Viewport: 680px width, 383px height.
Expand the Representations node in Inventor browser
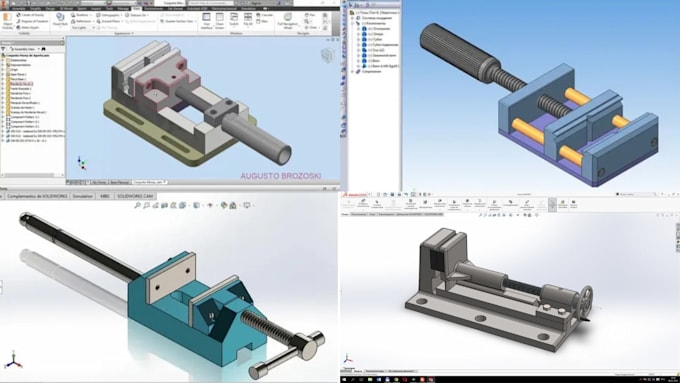(x=3, y=65)
